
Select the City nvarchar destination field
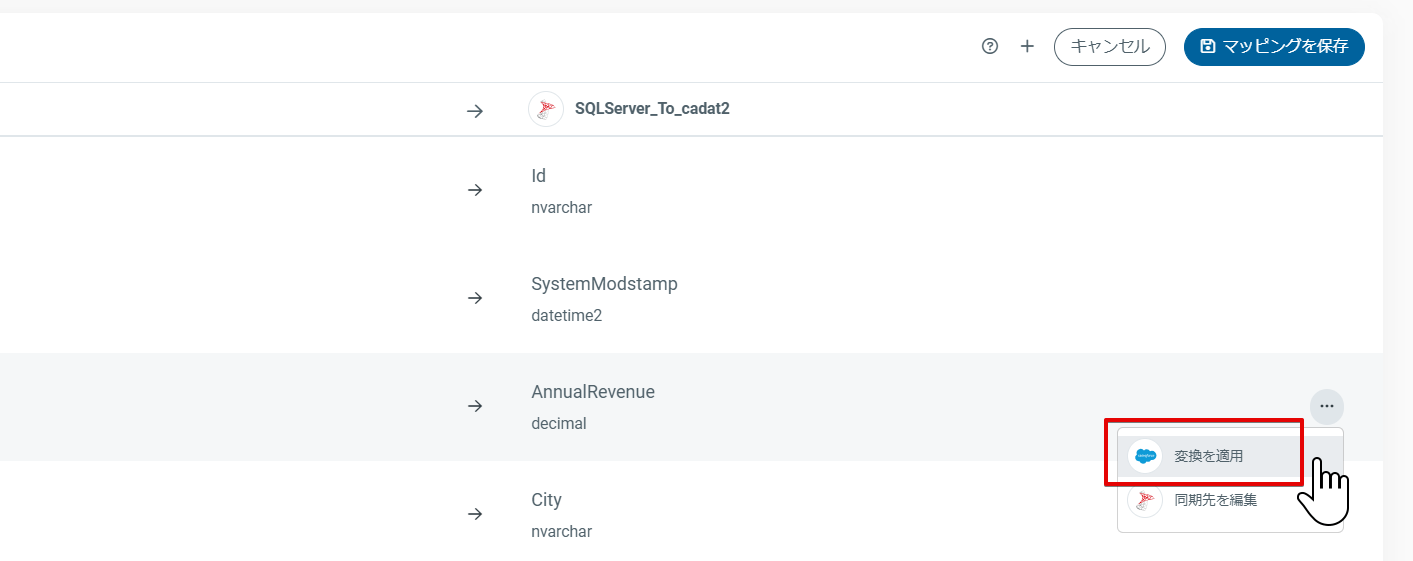tap(561, 514)
